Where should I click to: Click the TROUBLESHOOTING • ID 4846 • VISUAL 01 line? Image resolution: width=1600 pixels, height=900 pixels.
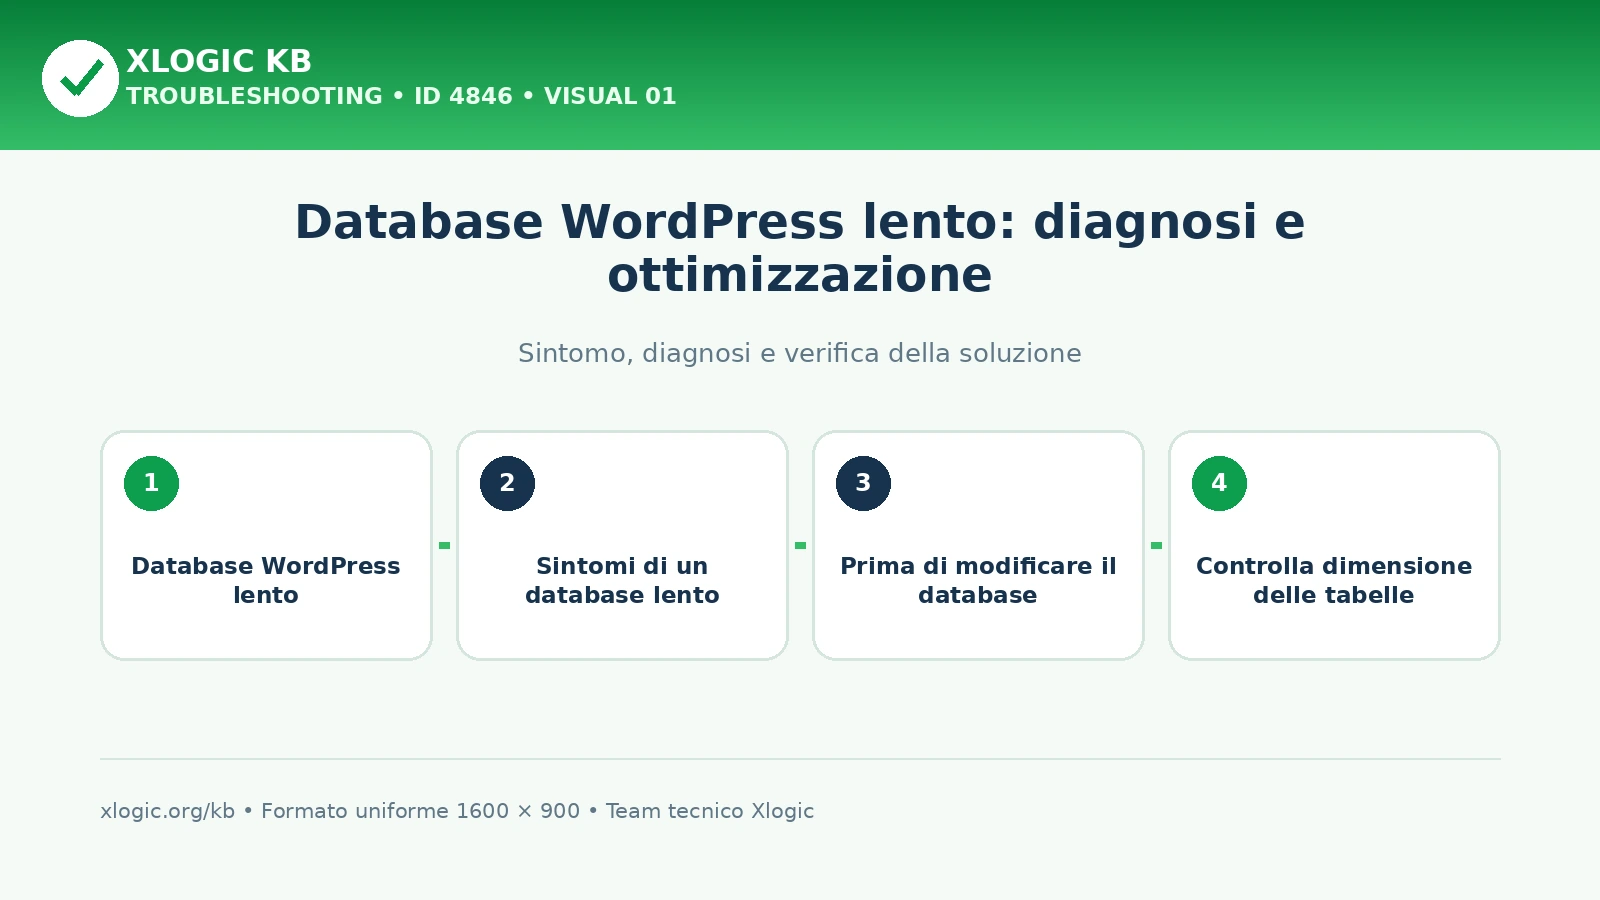[x=401, y=96]
